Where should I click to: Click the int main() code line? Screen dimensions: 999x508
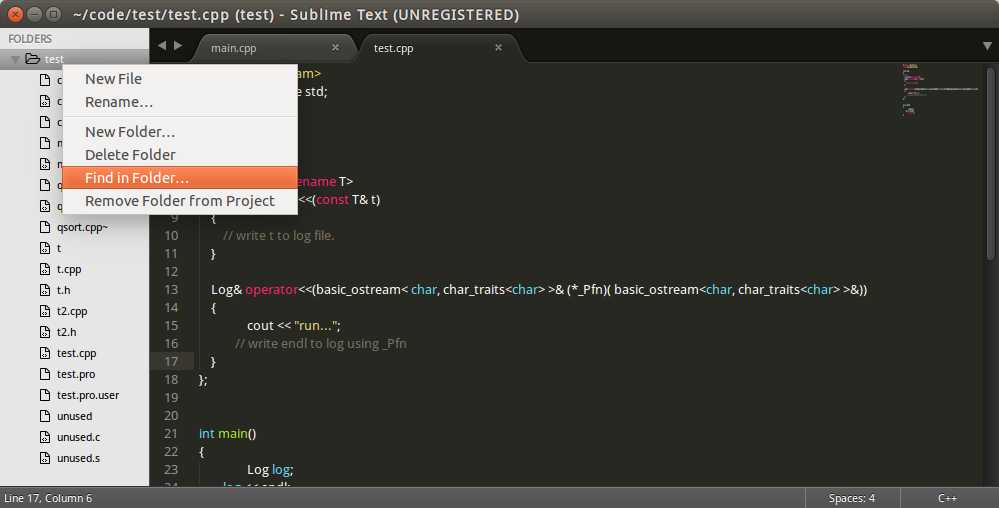tap(227, 433)
